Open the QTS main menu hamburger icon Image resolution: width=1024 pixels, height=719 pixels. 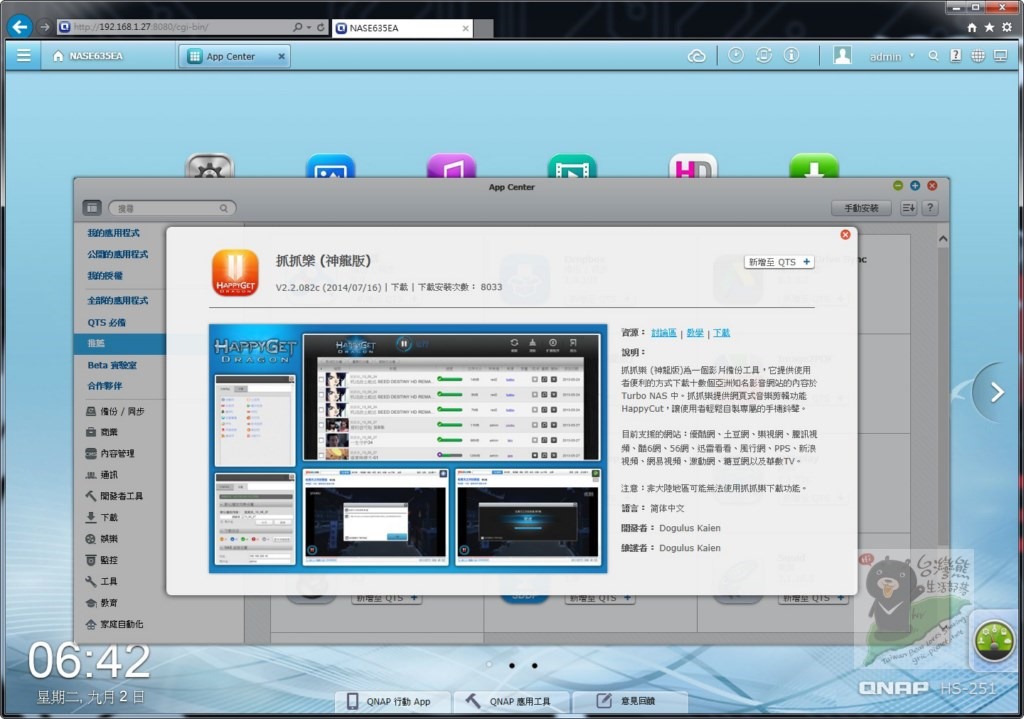click(24, 56)
